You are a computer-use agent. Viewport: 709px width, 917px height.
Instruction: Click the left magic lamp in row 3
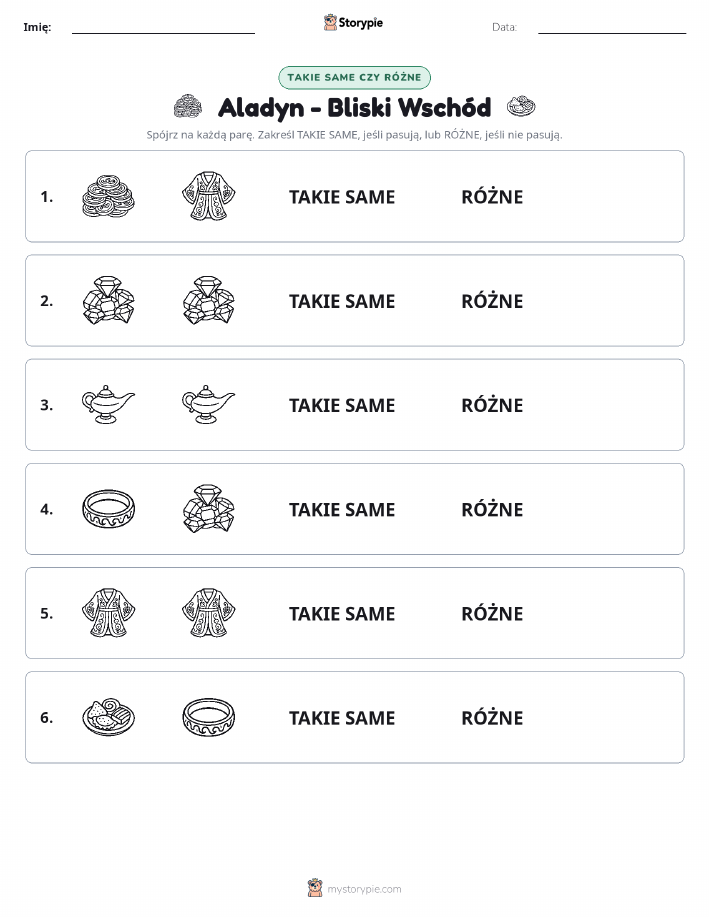pyautogui.click(x=108, y=404)
